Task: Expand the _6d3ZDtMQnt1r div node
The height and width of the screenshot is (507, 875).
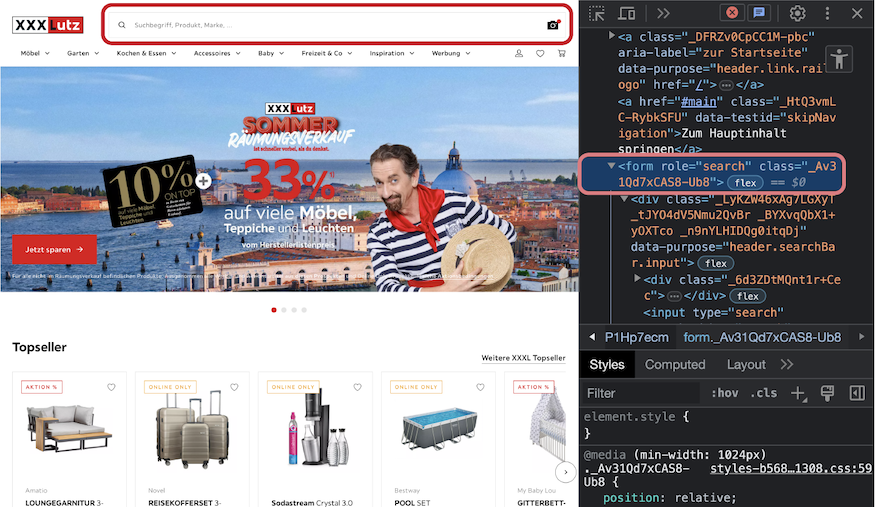Action: click(x=637, y=278)
